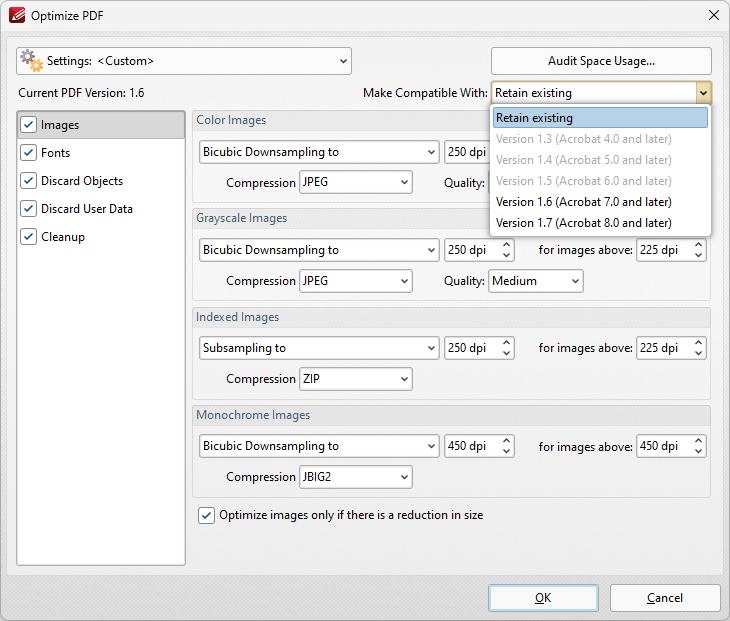Increase Grayscale images above 225 dpi stepper
Image resolution: width=730 pixels, height=621 pixels.
pos(698,244)
